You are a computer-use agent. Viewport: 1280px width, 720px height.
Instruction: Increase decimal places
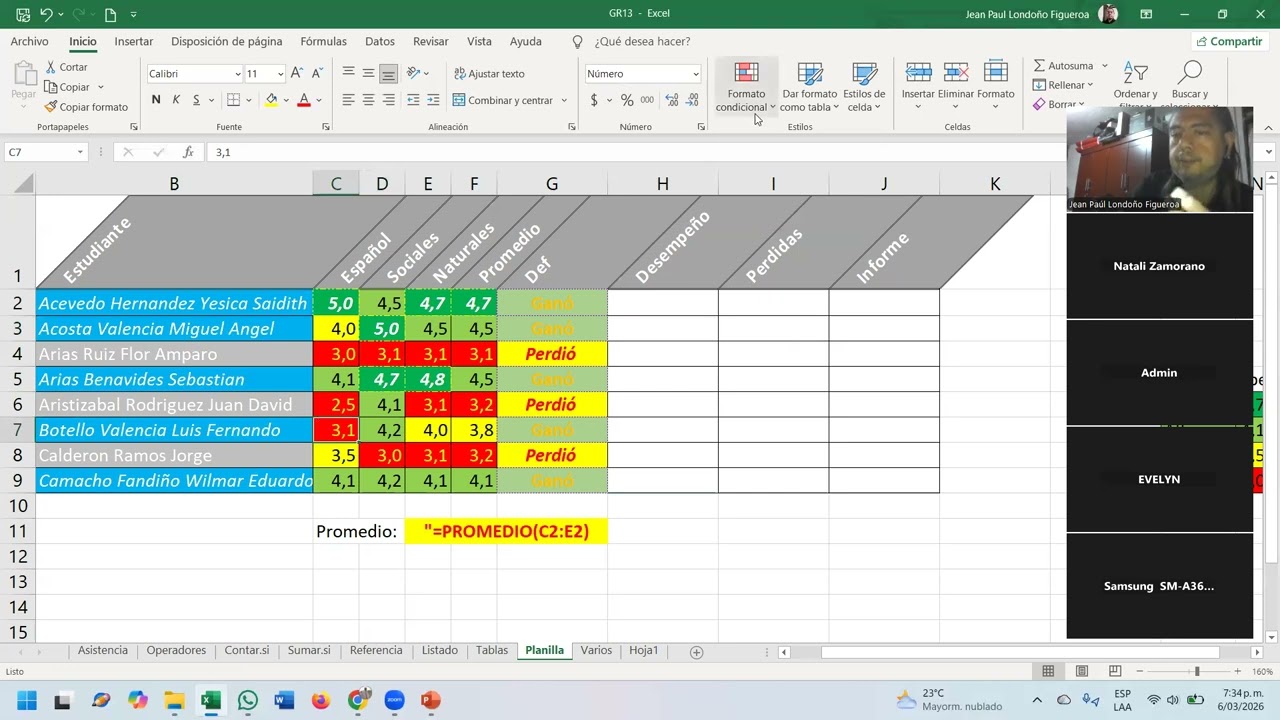(672, 100)
